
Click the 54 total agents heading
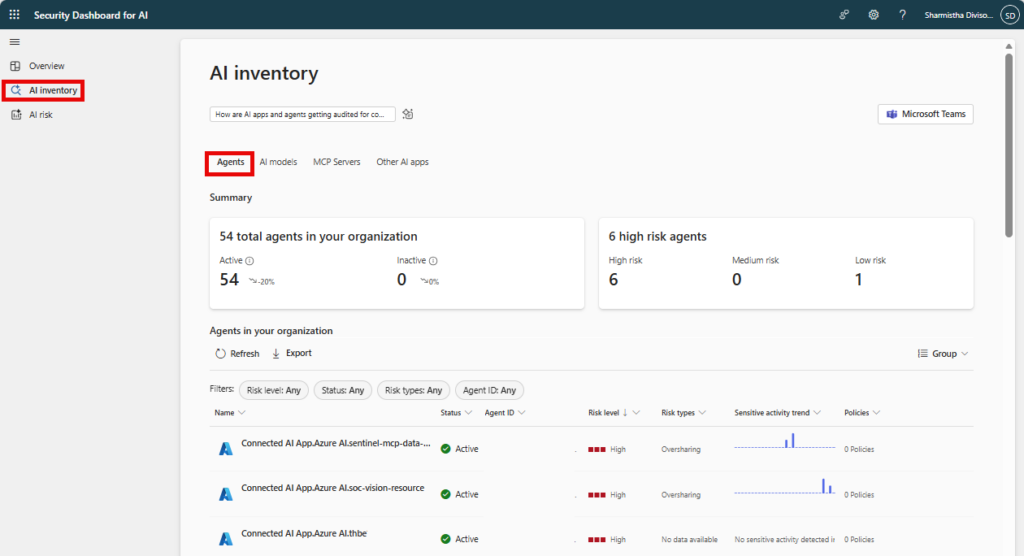click(x=318, y=237)
